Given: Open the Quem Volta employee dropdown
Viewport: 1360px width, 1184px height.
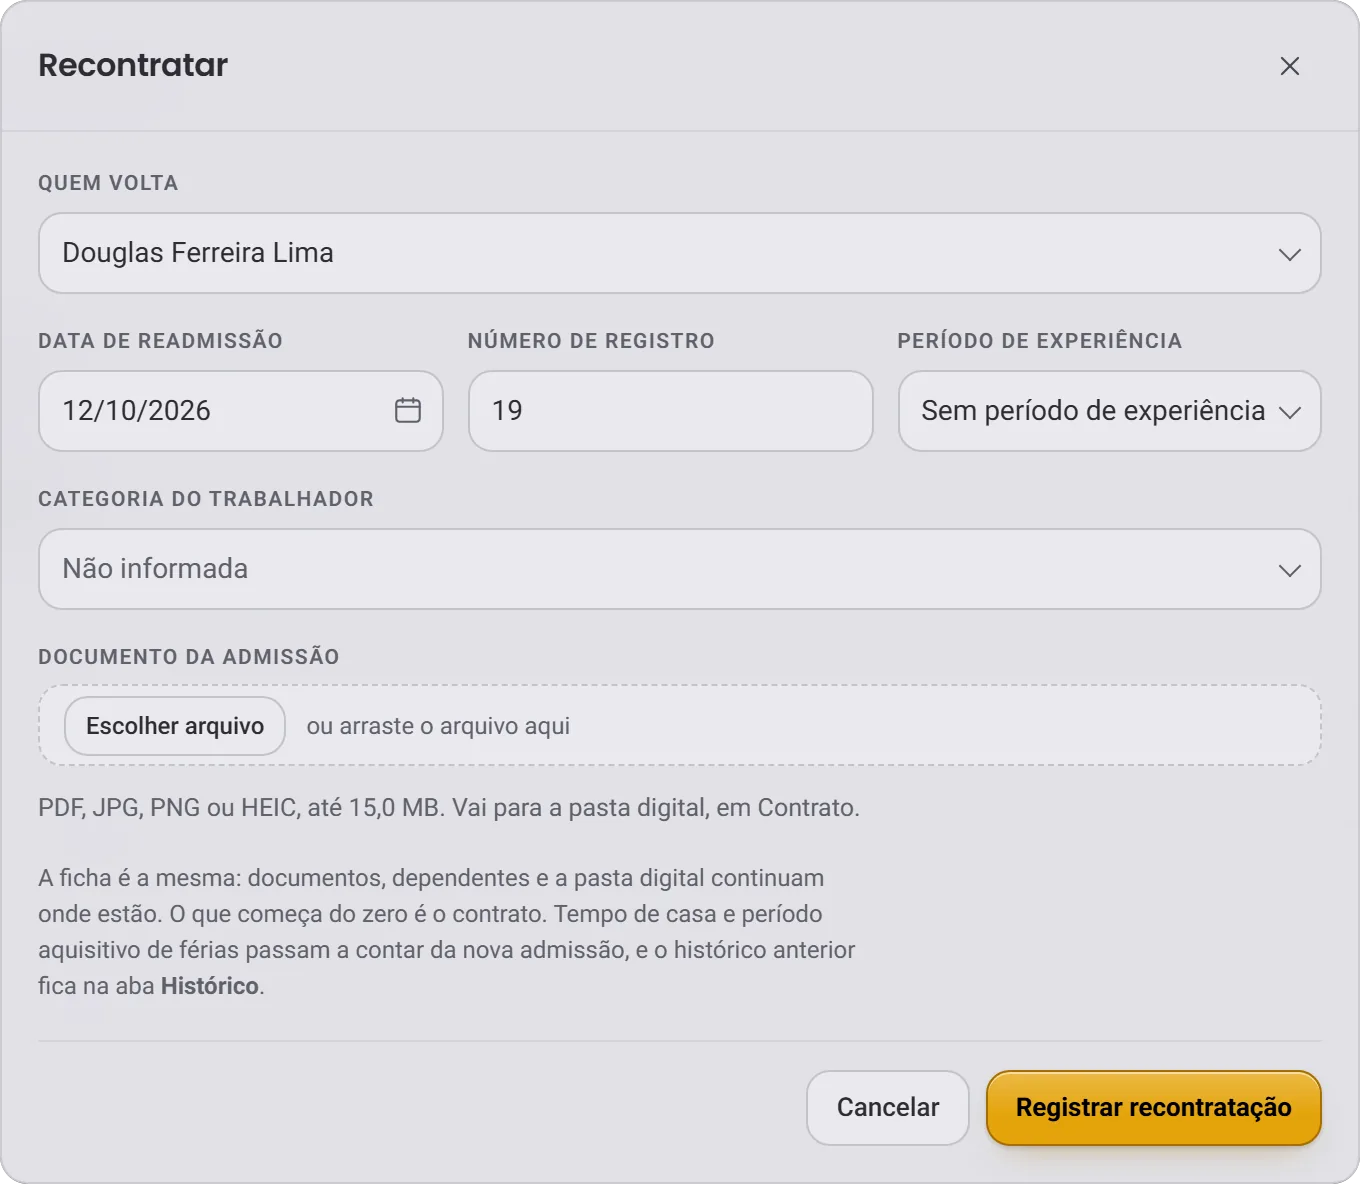Looking at the screenshot, I should 680,253.
